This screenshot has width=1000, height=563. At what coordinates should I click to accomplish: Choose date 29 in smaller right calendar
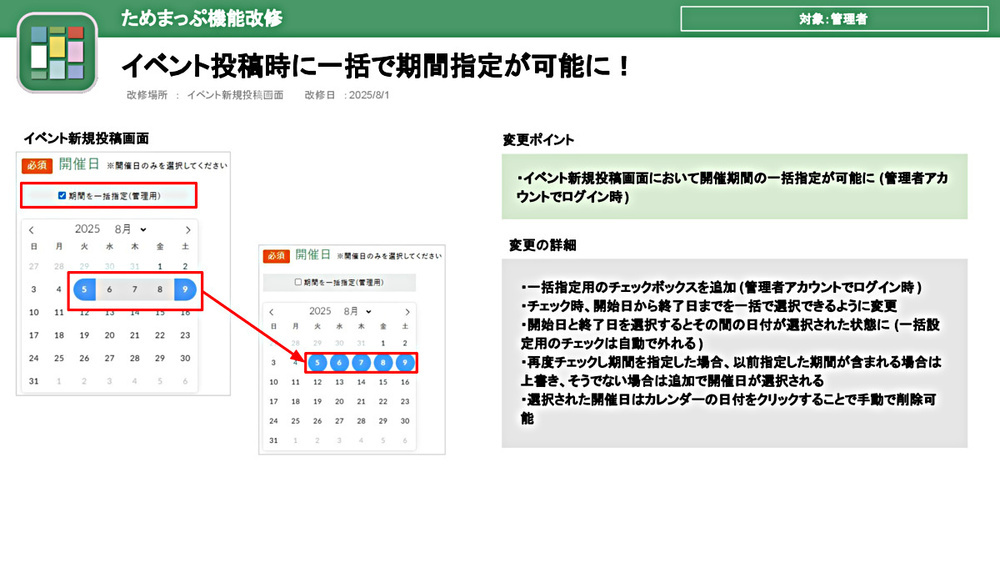click(x=383, y=421)
